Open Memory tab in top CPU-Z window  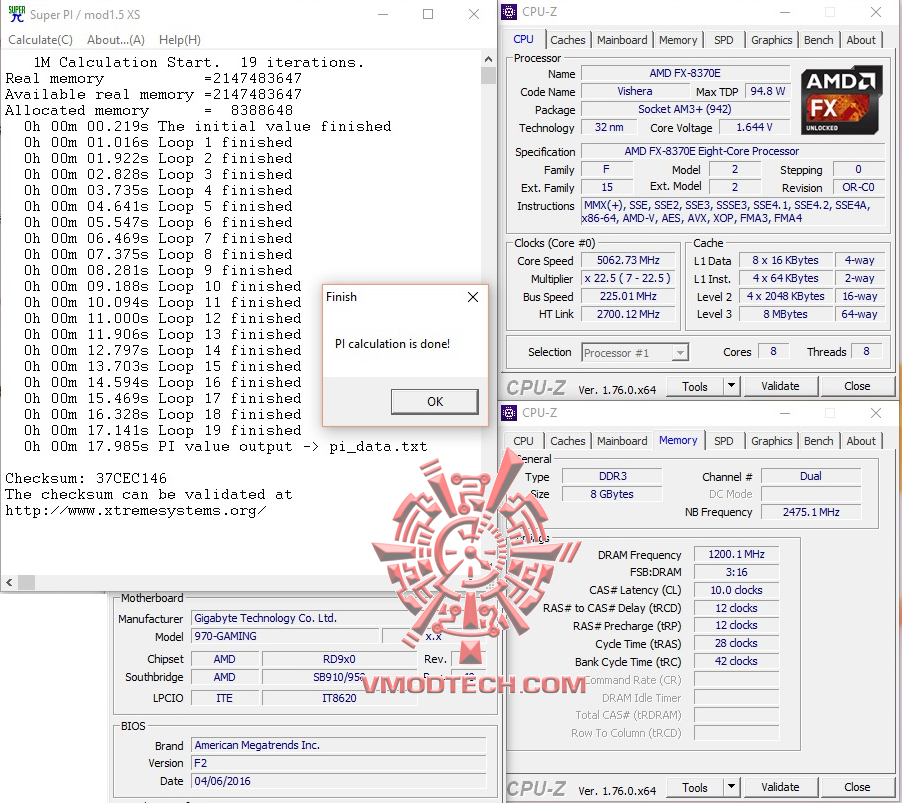678,40
